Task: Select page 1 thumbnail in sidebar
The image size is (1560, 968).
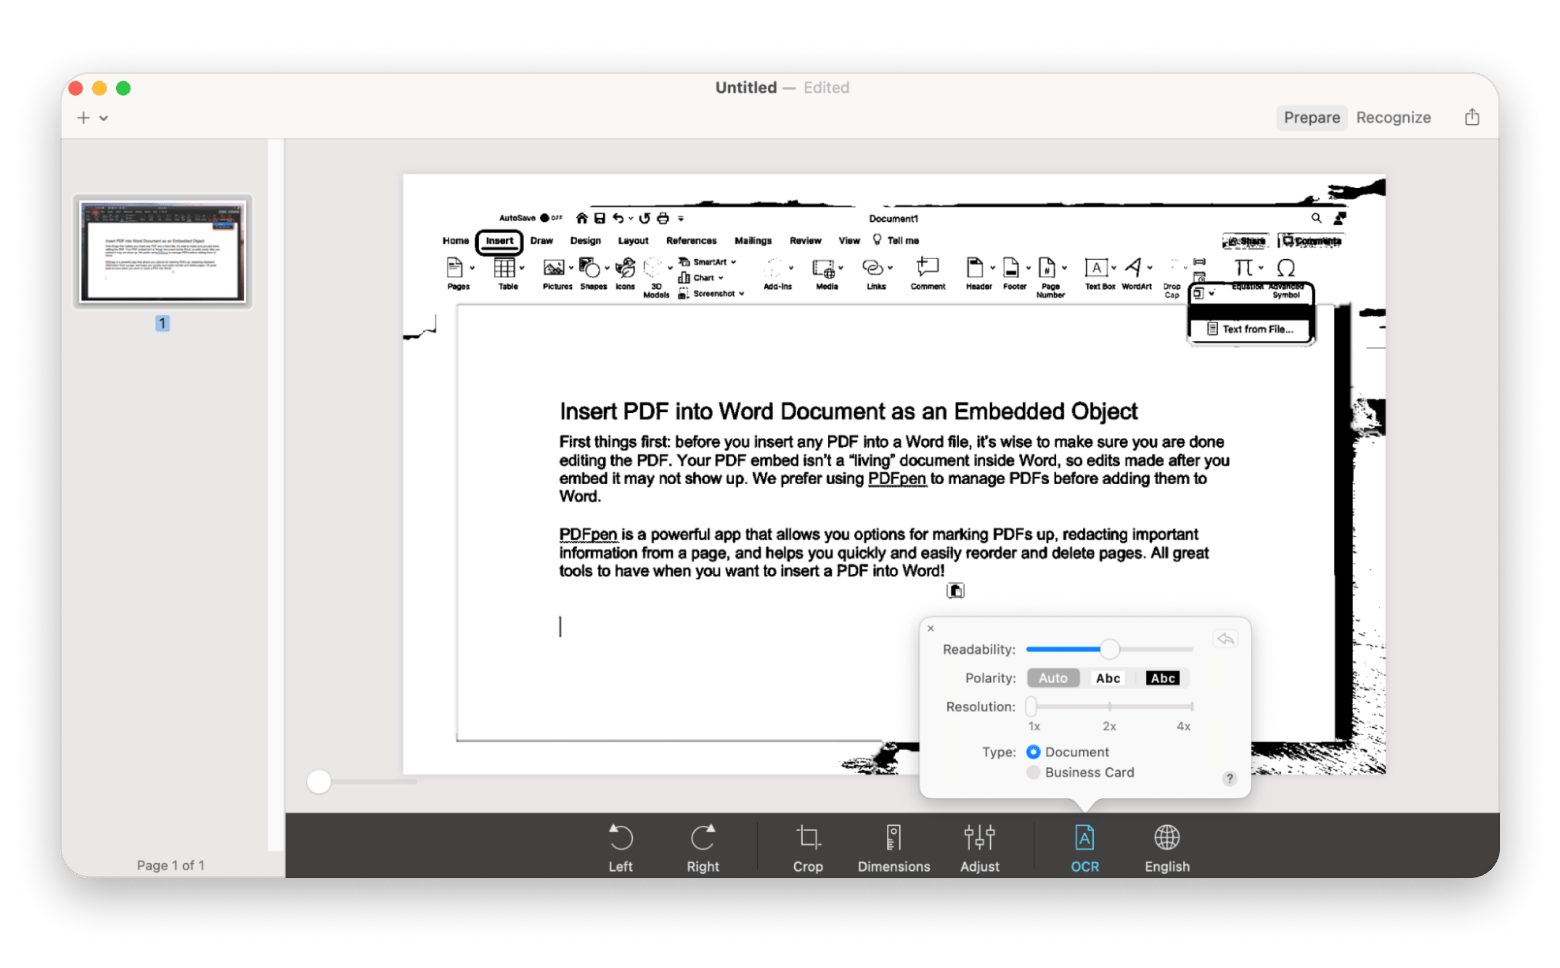Action: (163, 251)
